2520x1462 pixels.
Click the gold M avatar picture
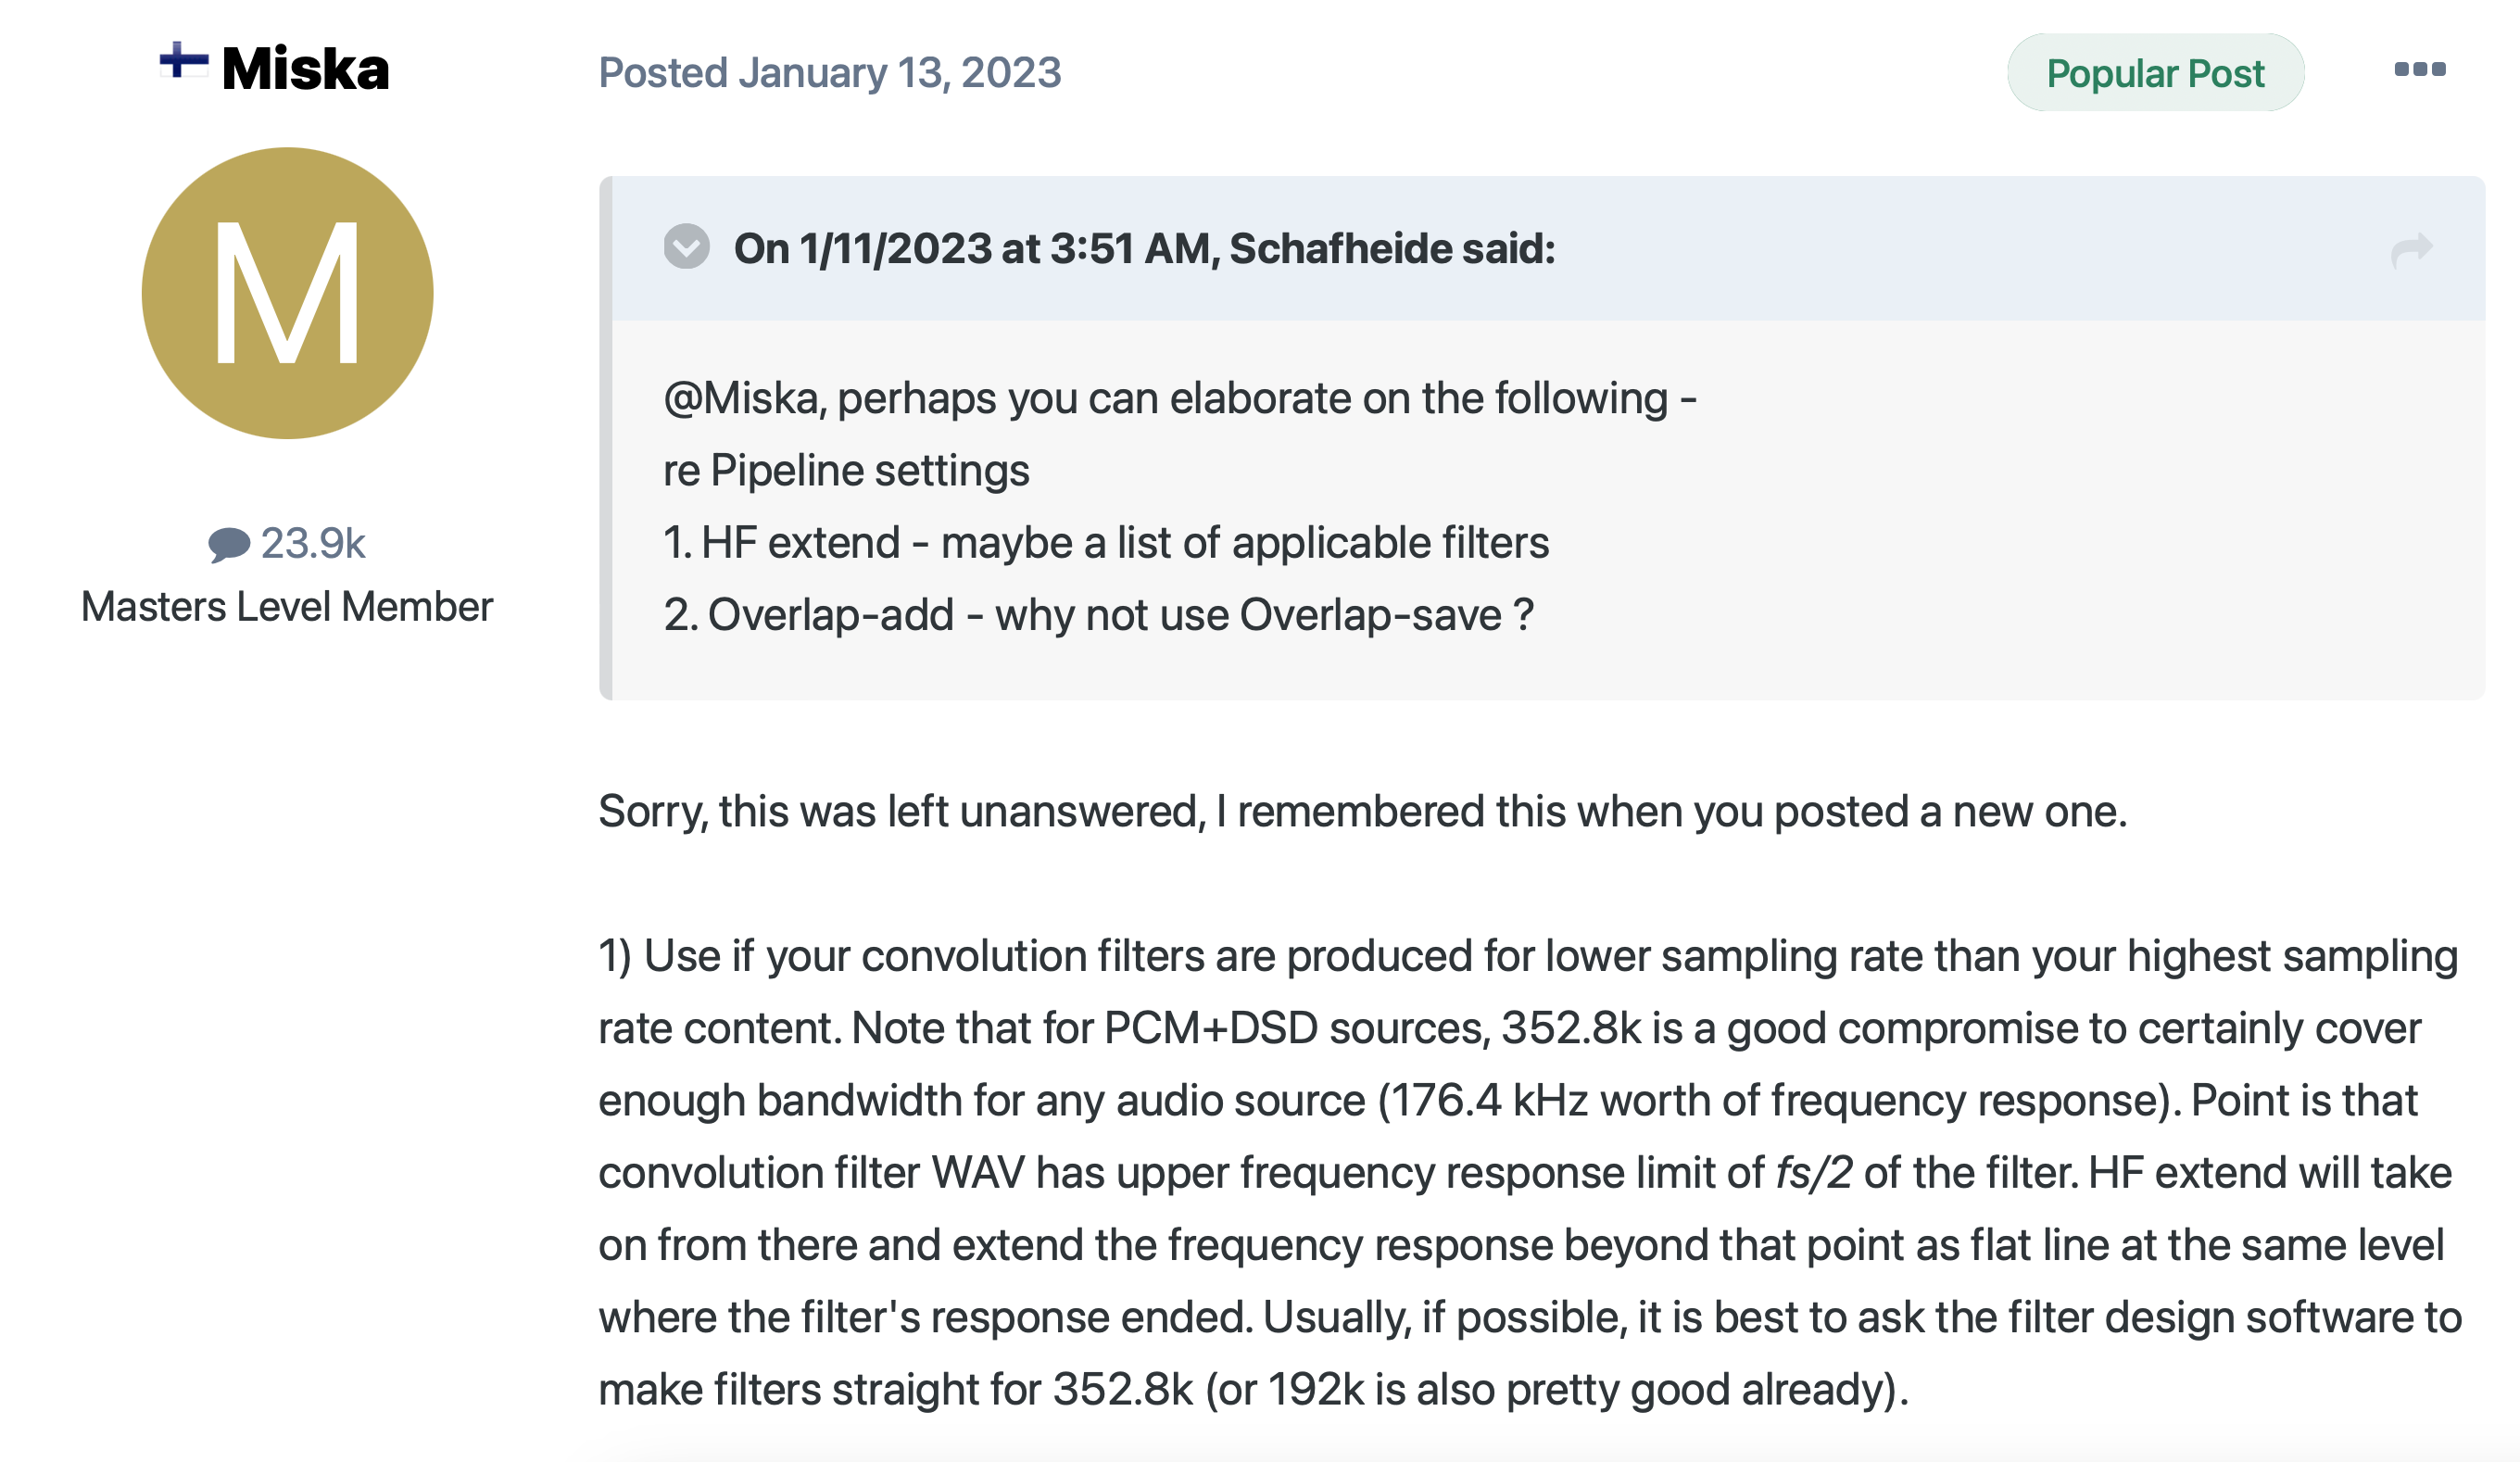click(287, 293)
